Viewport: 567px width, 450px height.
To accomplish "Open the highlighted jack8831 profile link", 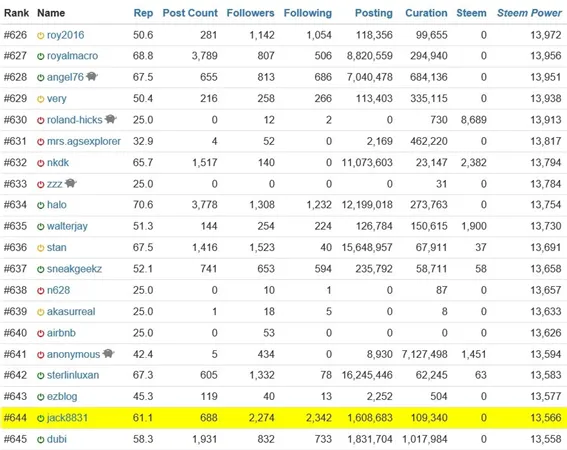I will [x=67, y=418].
